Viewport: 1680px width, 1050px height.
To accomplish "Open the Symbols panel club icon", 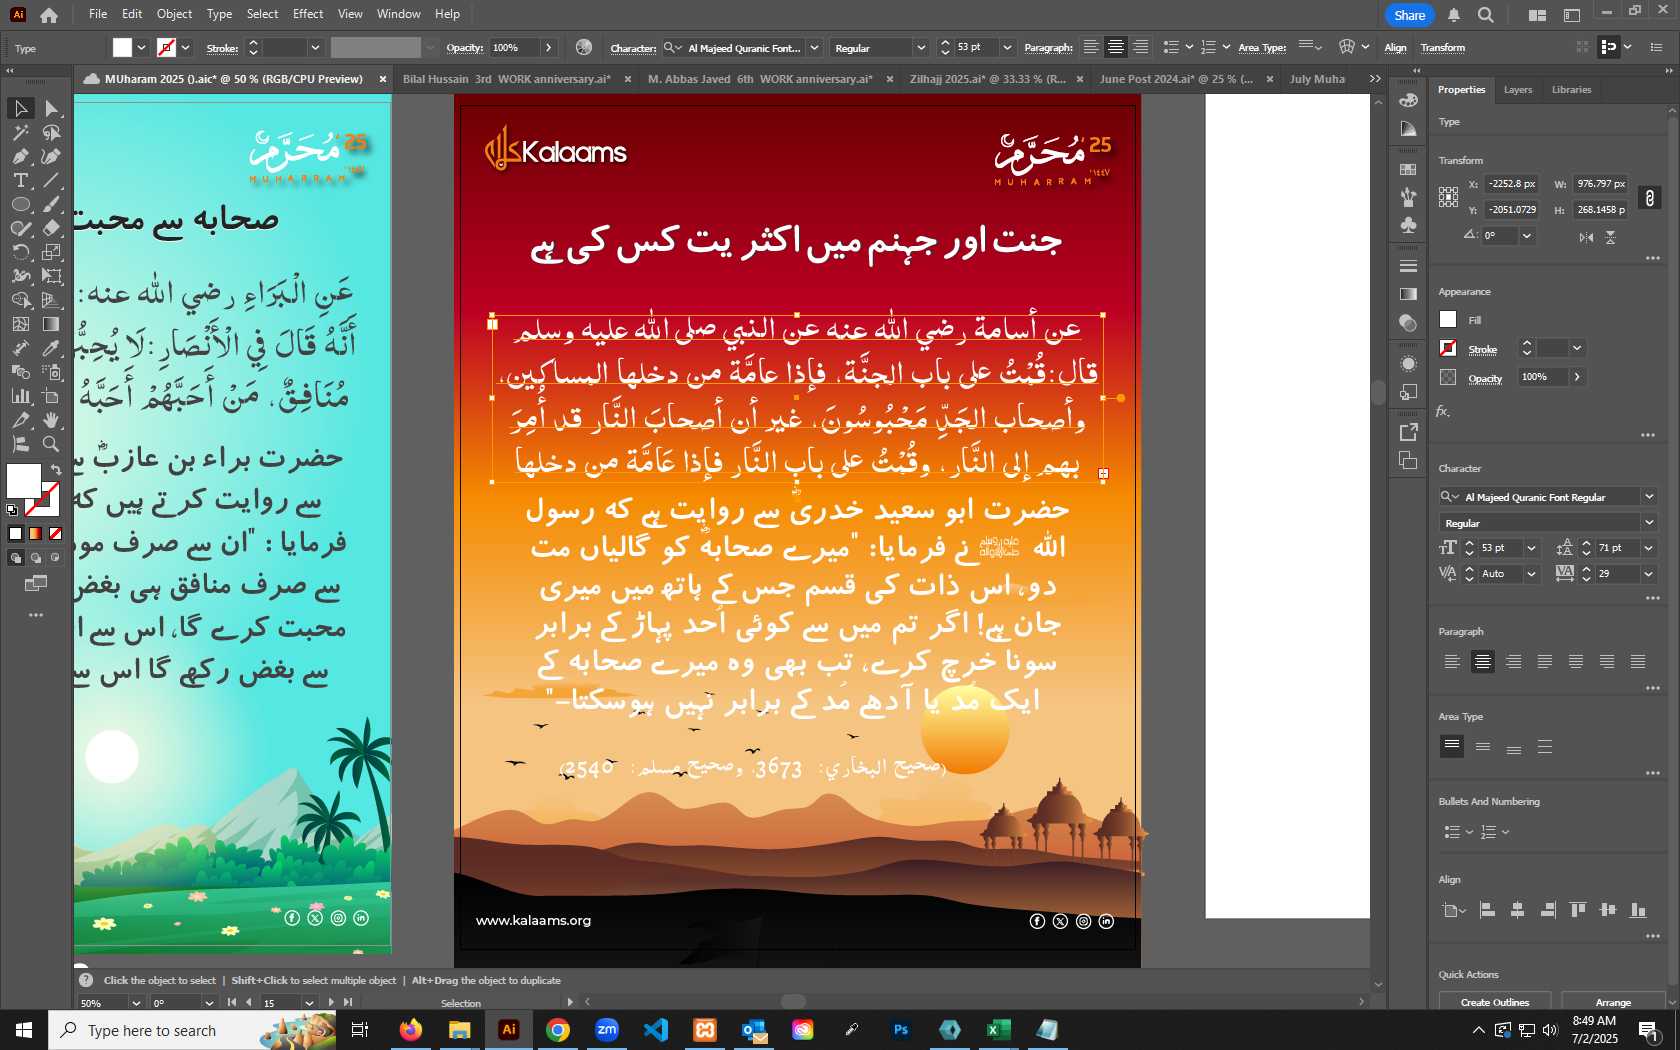I will [1408, 225].
